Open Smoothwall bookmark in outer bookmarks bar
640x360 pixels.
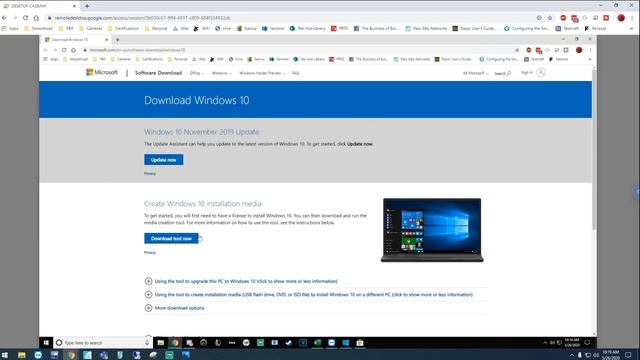pyautogui.click(x=39, y=29)
